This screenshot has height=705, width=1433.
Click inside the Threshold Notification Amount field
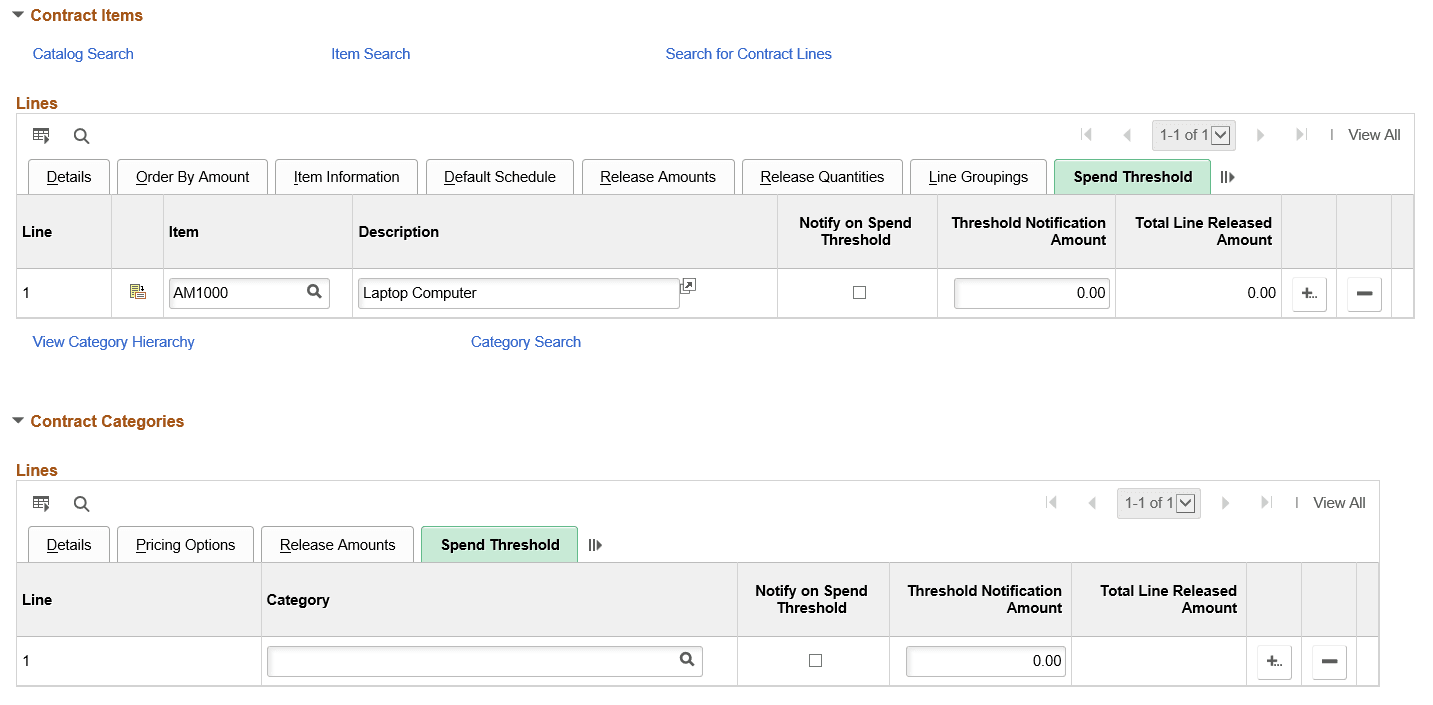(1030, 292)
